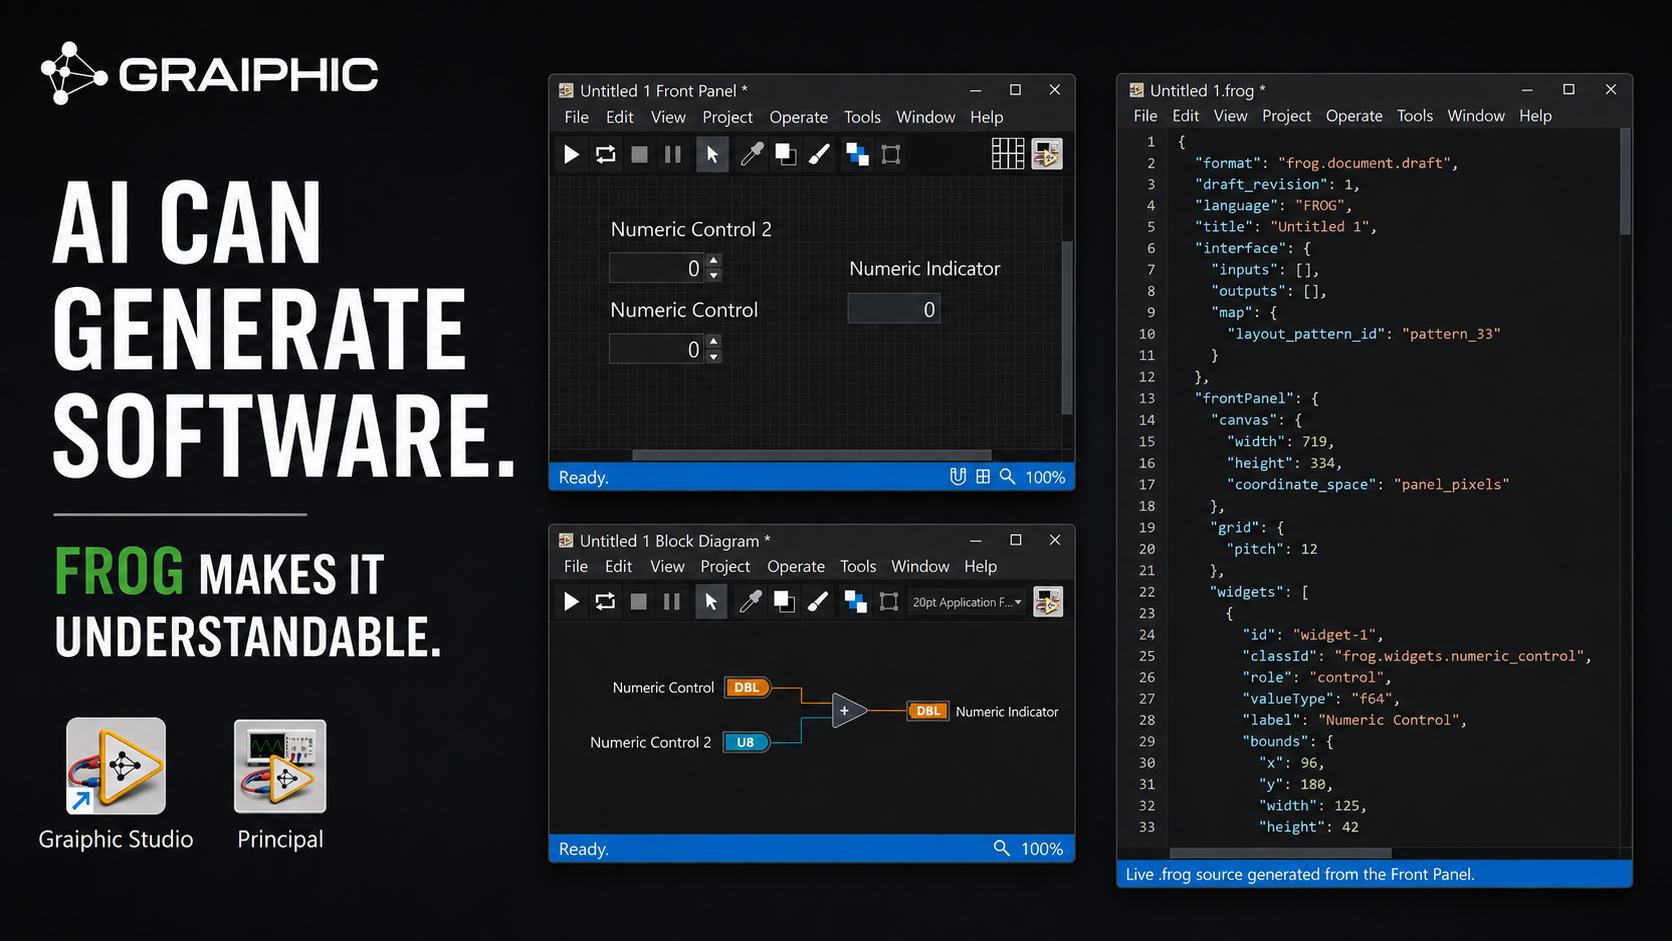Open File menu in Front Panel window
The image size is (1672, 941).
[577, 117]
